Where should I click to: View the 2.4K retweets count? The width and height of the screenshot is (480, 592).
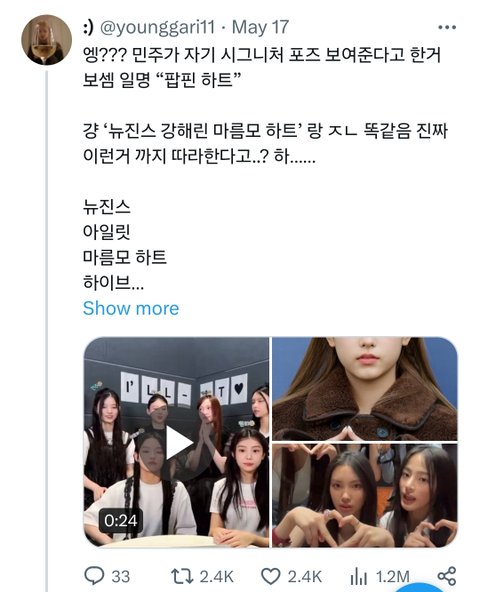point(216,577)
